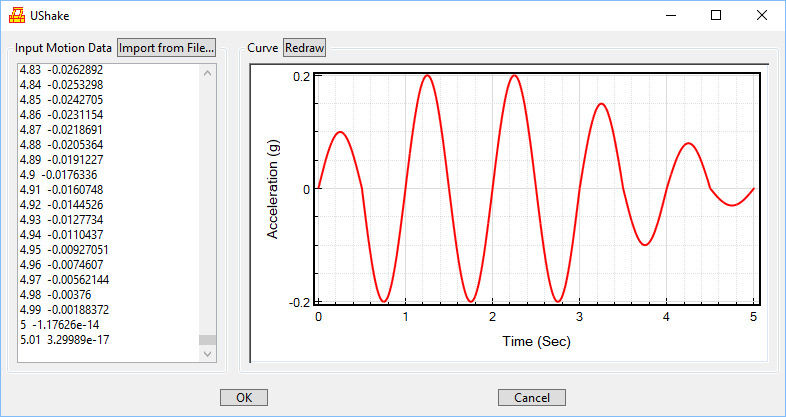Click the scrollbar thumb in motion data list

(x=208, y=340)
